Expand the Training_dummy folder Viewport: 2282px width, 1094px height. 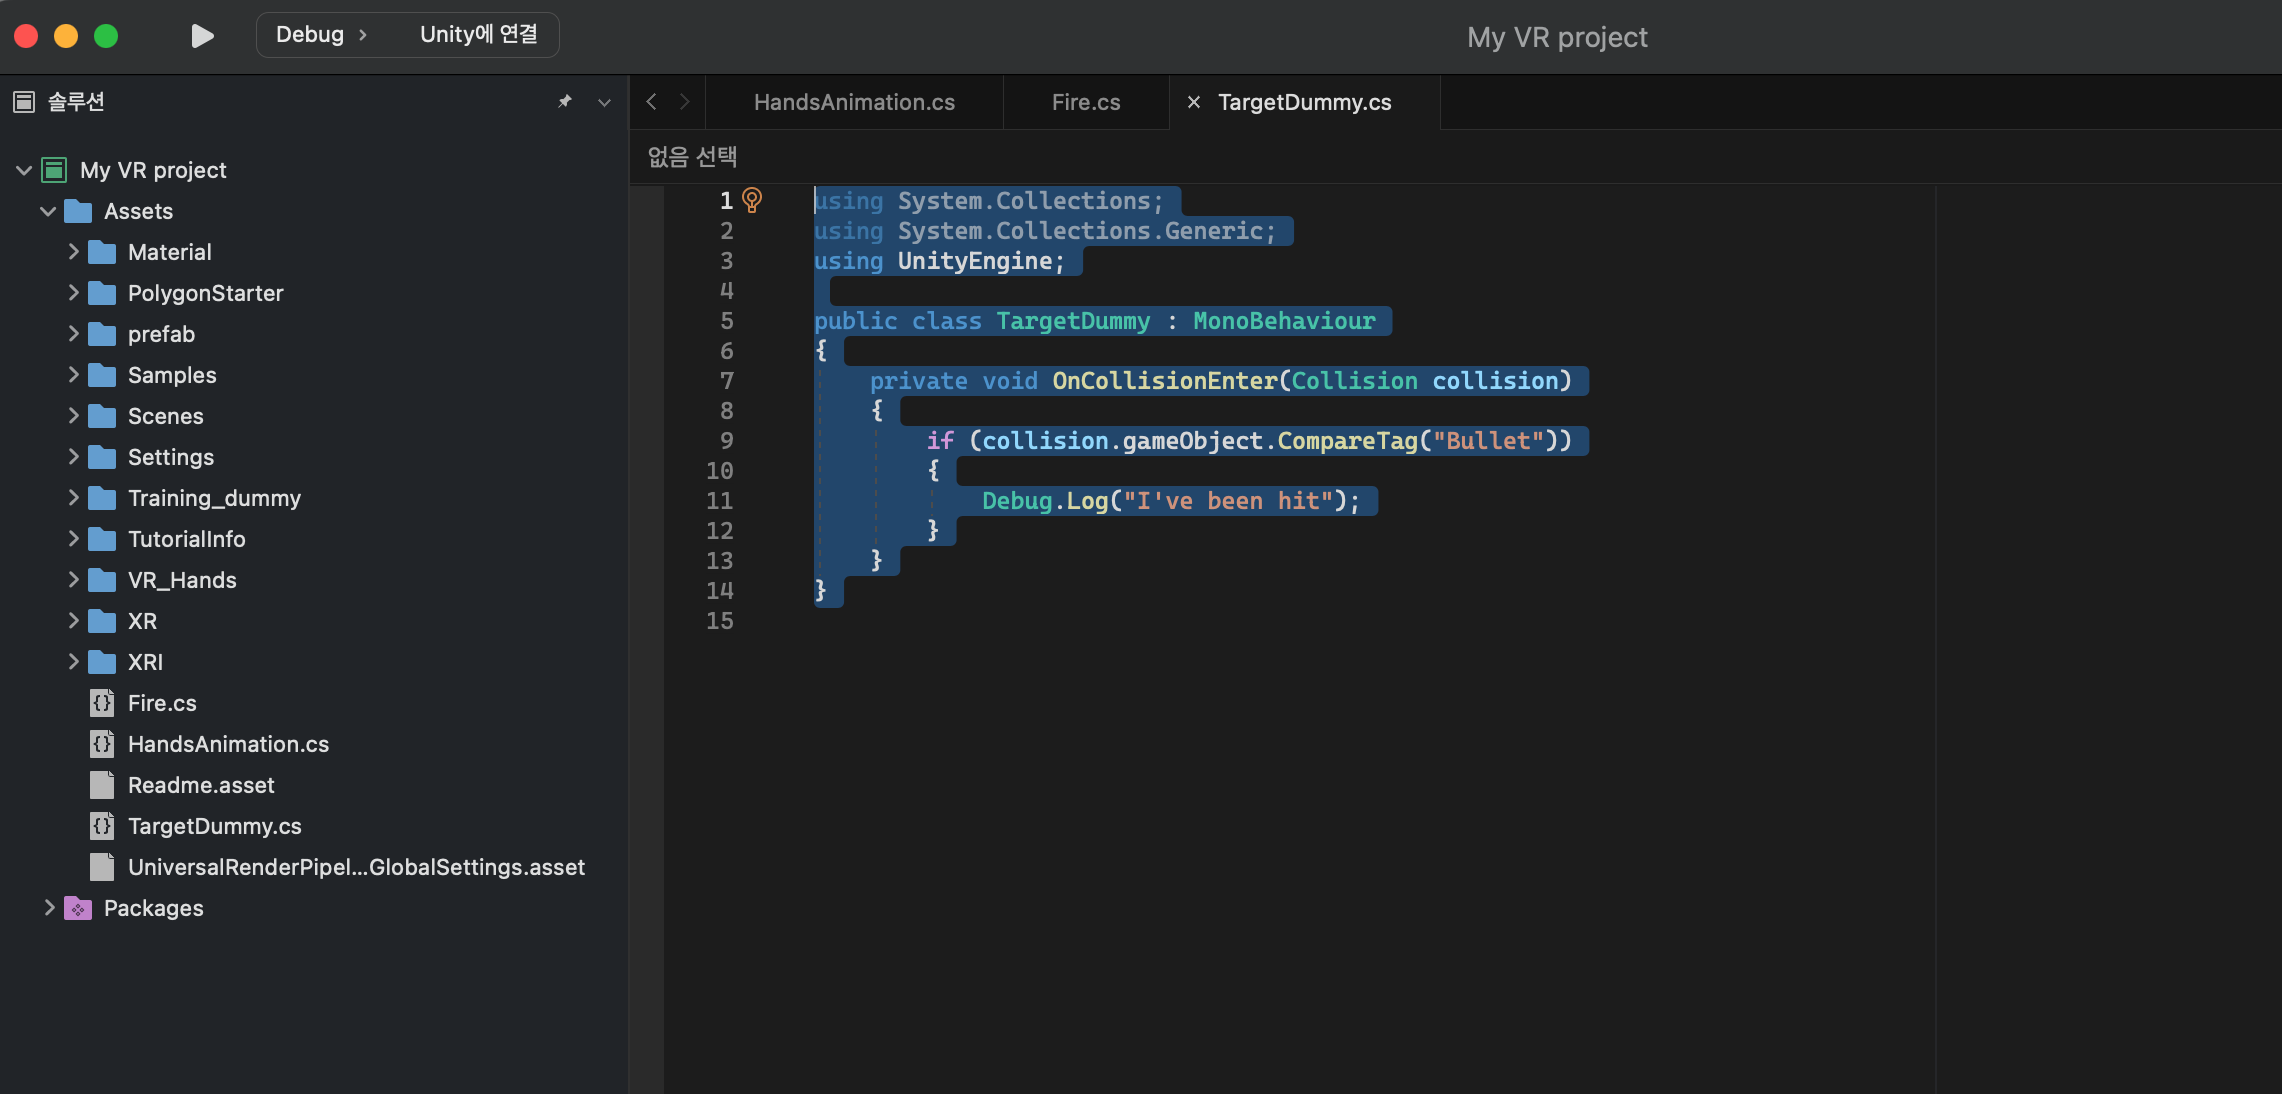[73, 498]
